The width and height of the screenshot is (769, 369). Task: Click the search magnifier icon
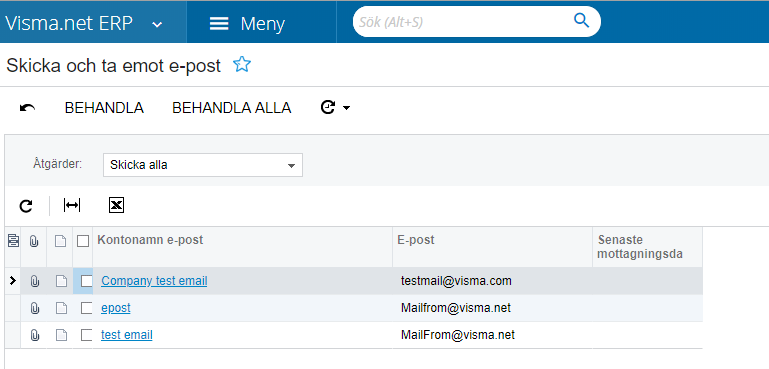(581, 21)
